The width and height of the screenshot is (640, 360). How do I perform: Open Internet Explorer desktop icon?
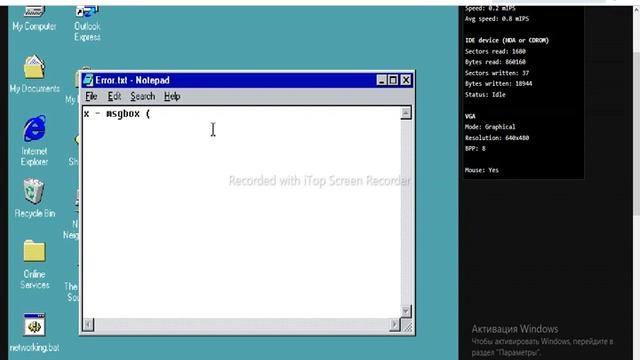[x=34, y=141]
